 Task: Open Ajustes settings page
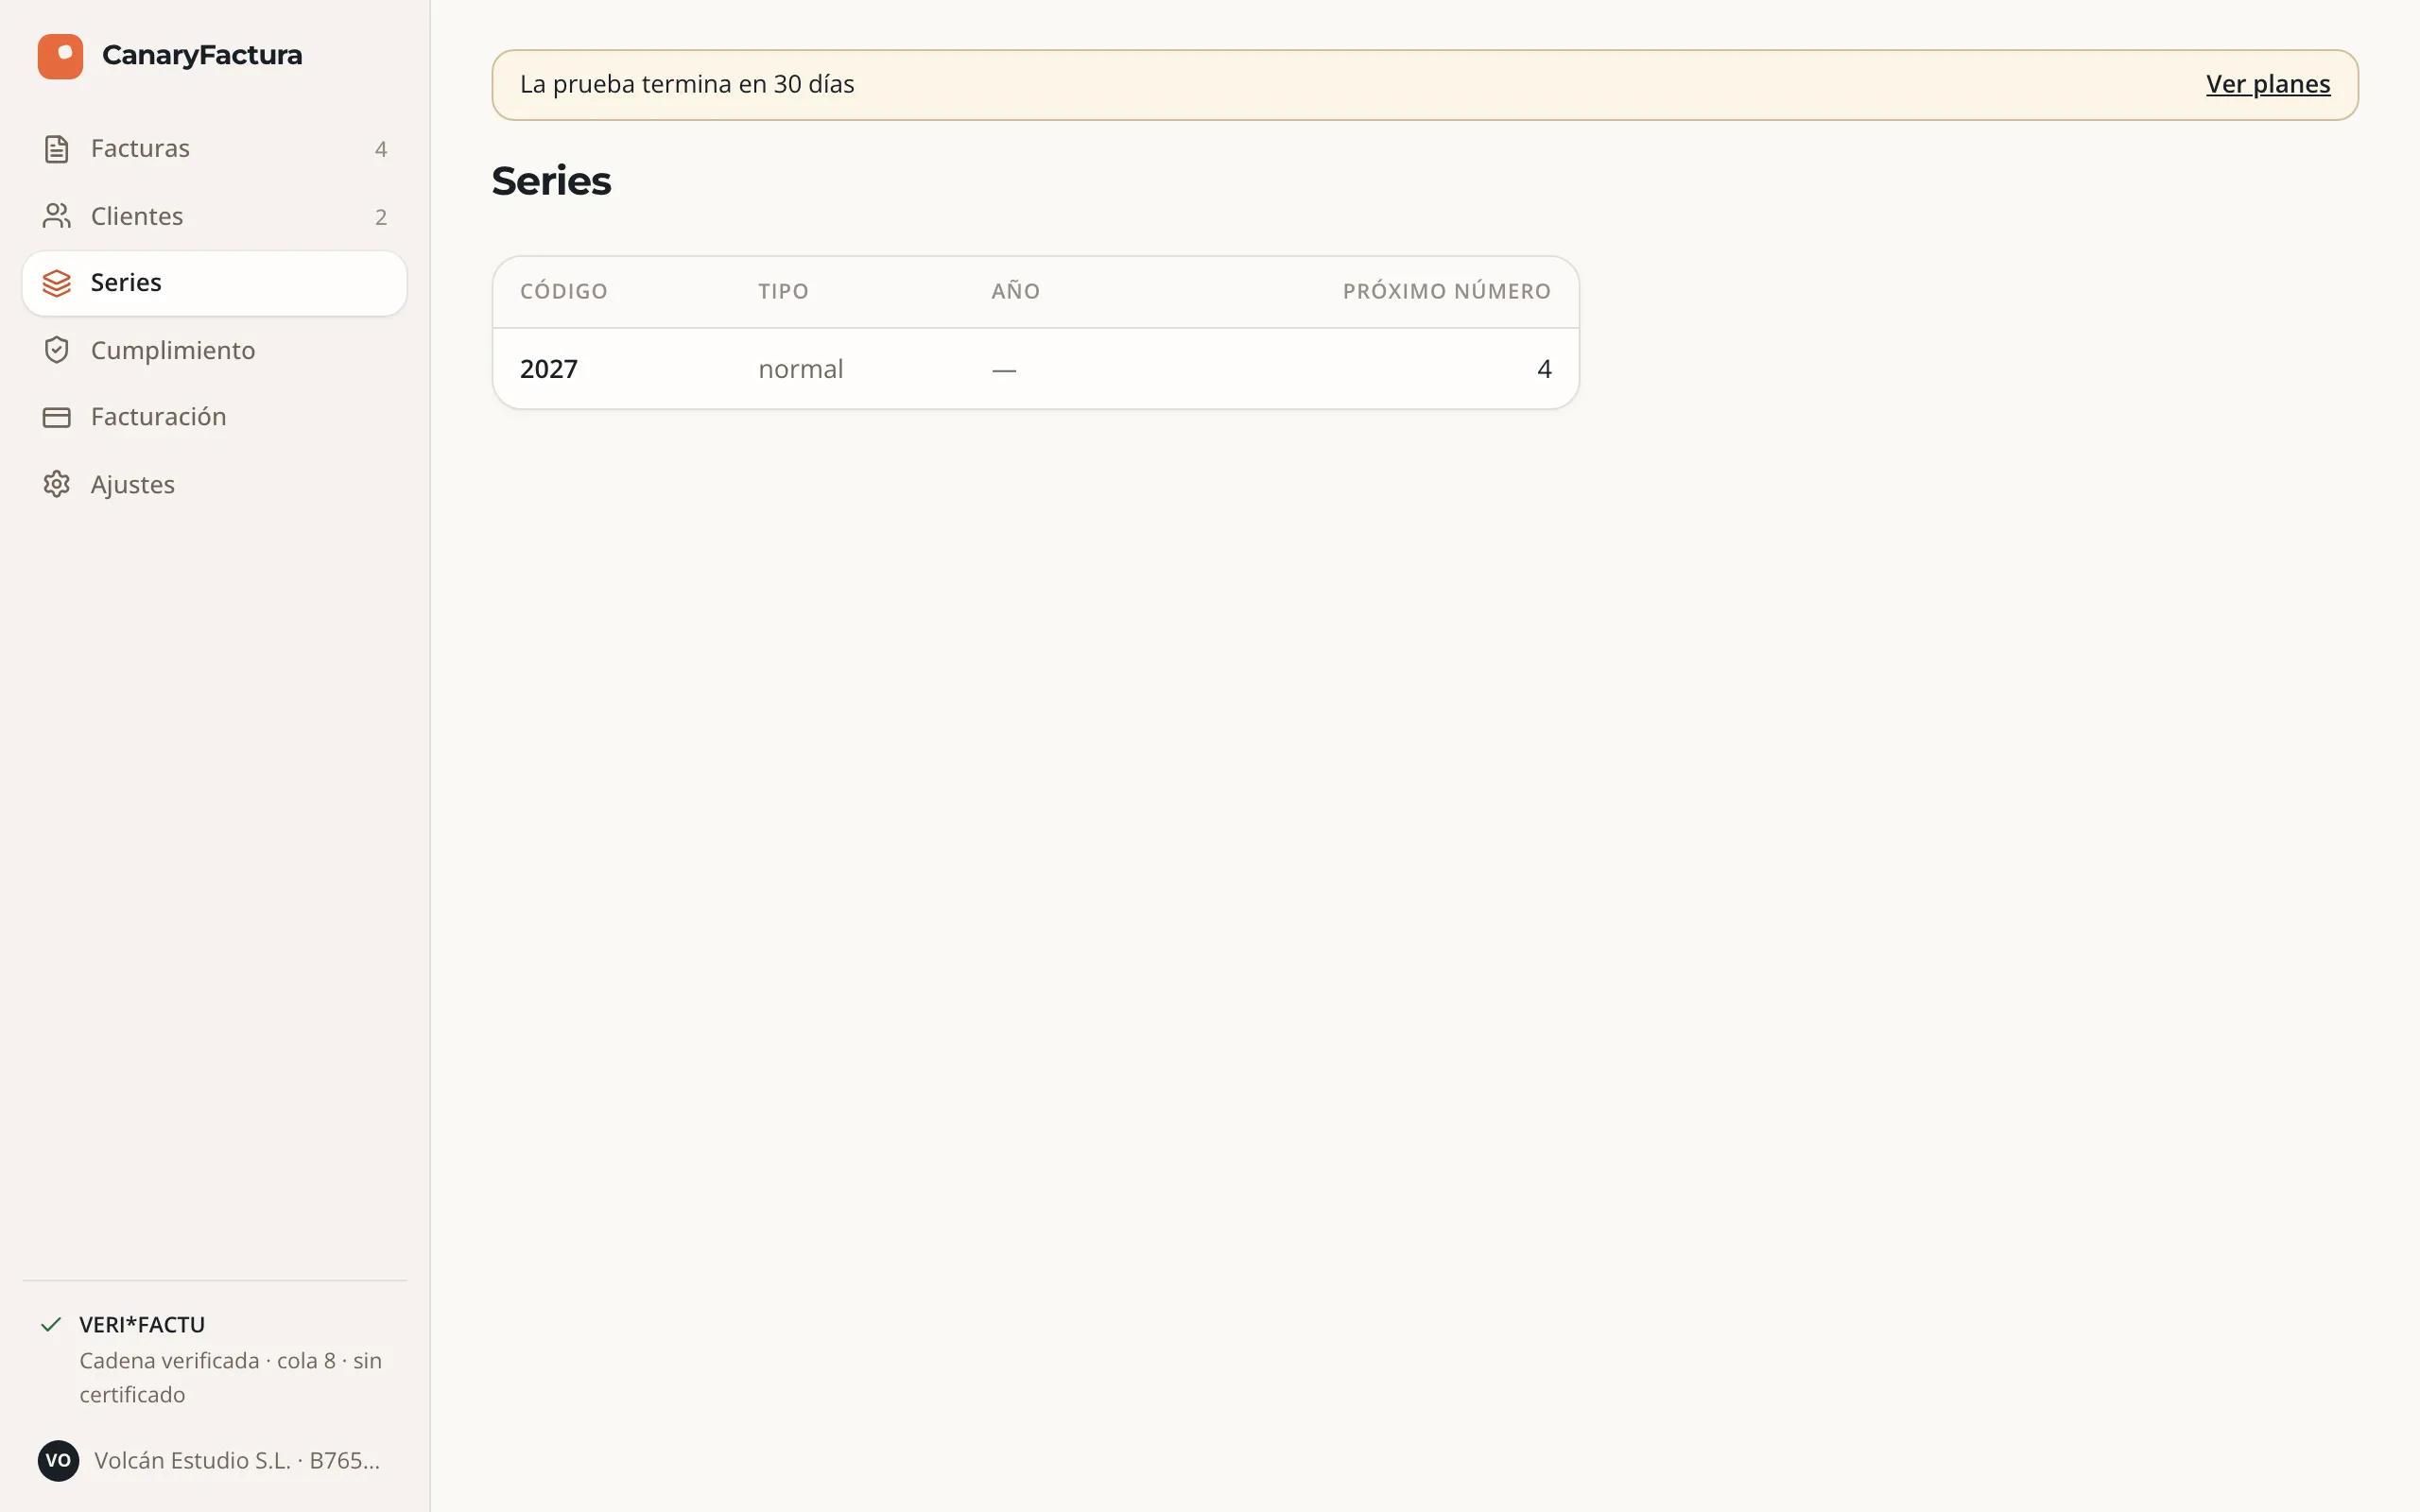point(214,484)
